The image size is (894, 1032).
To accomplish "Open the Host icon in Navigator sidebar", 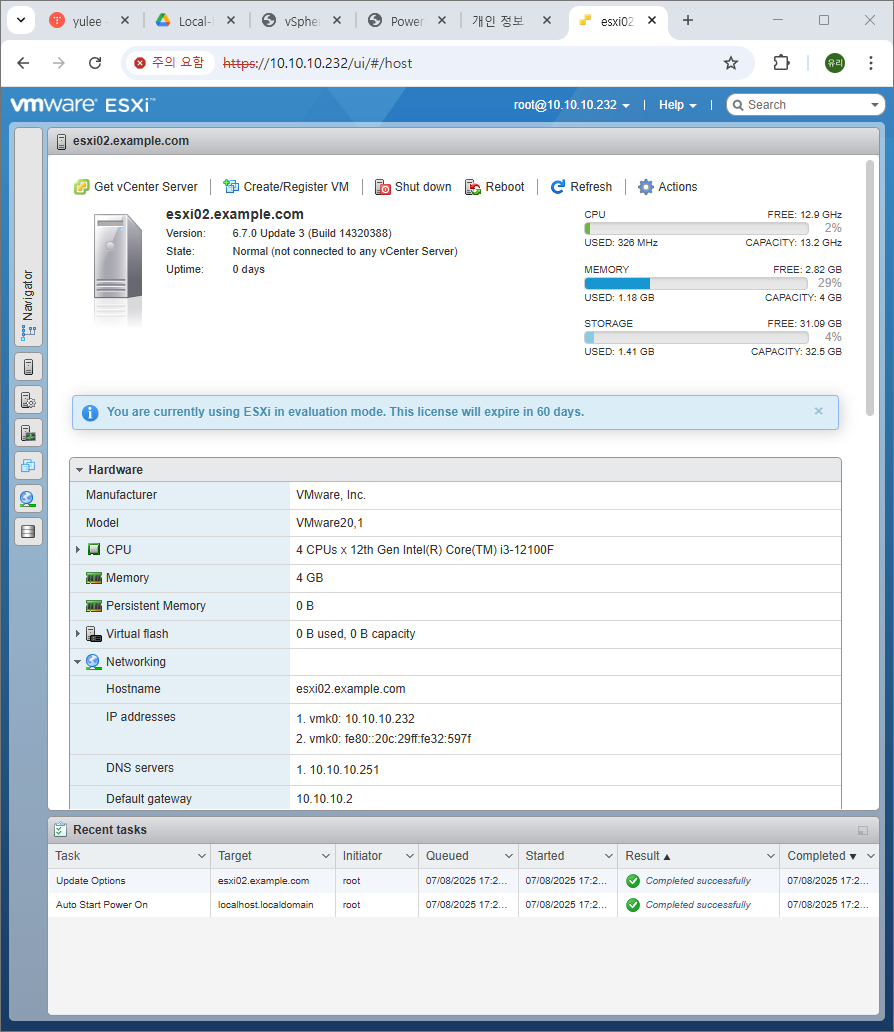I will pos(28,367).
